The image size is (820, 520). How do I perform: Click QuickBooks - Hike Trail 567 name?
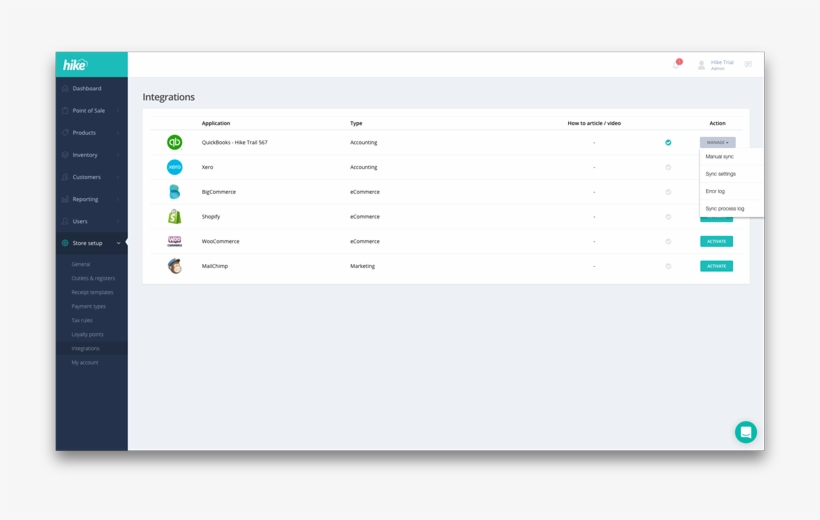click(234, 142)
